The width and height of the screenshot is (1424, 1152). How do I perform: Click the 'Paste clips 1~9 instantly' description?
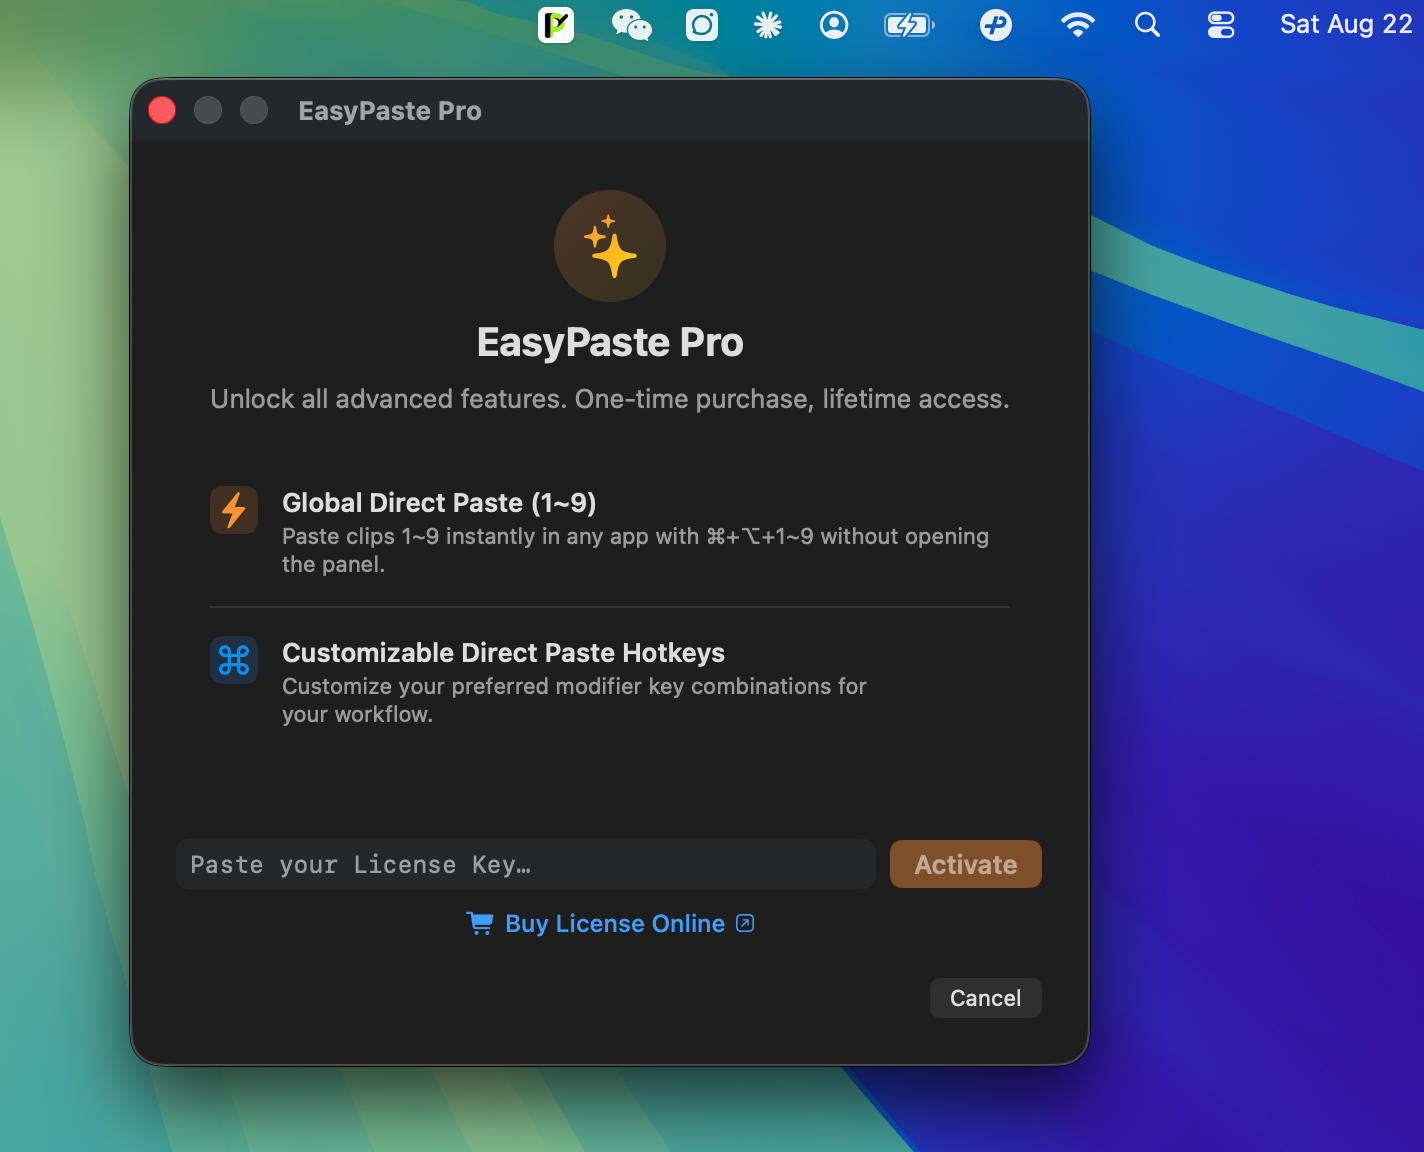(x=635, y=550)
